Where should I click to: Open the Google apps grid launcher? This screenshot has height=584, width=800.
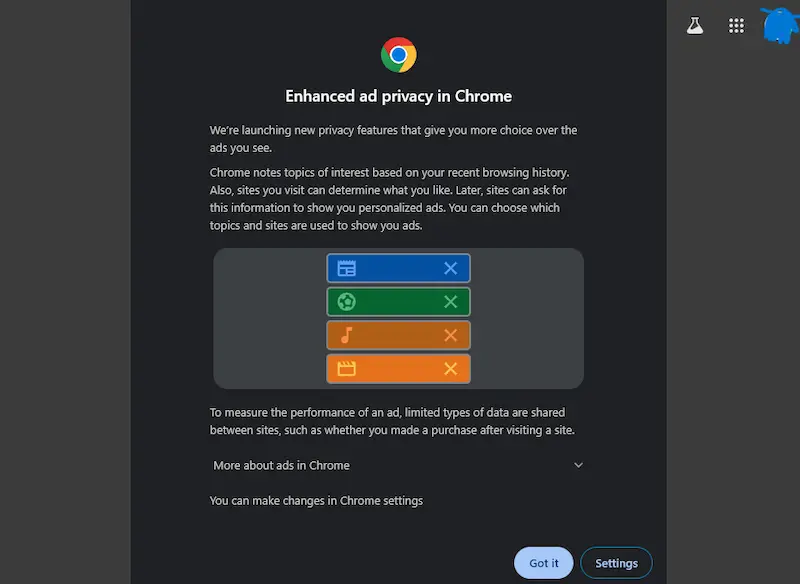737,26
